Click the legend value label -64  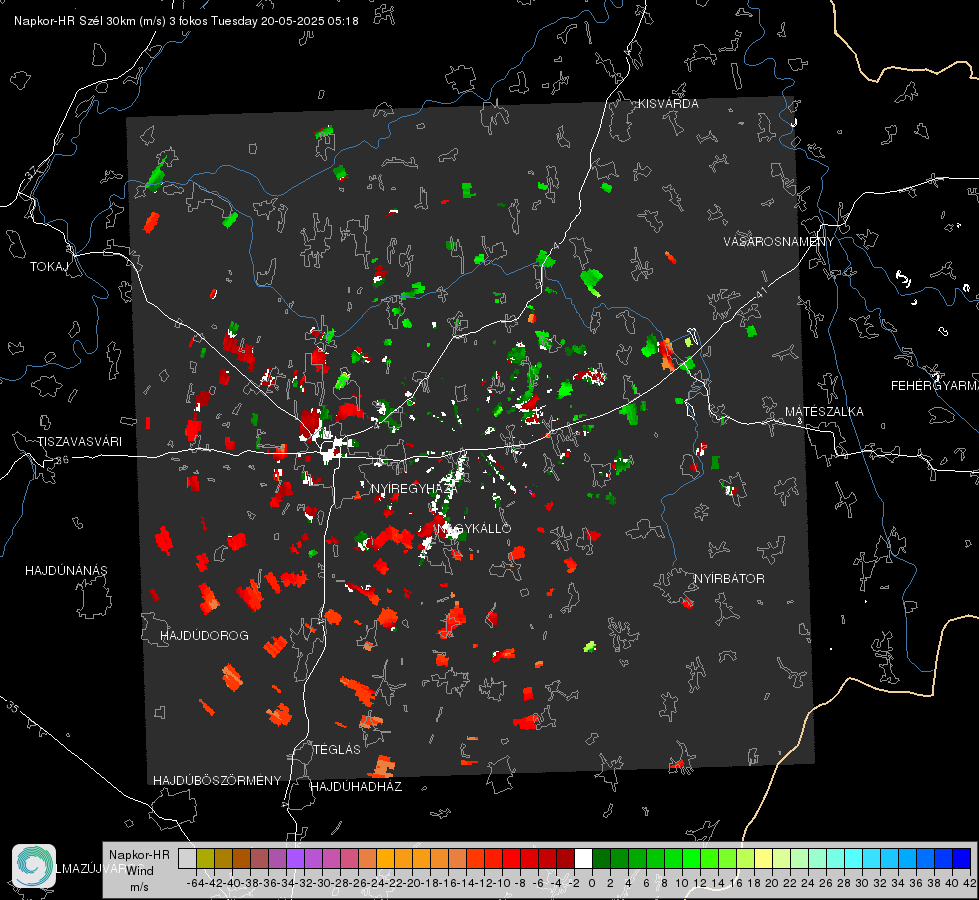tap(196, 883)
